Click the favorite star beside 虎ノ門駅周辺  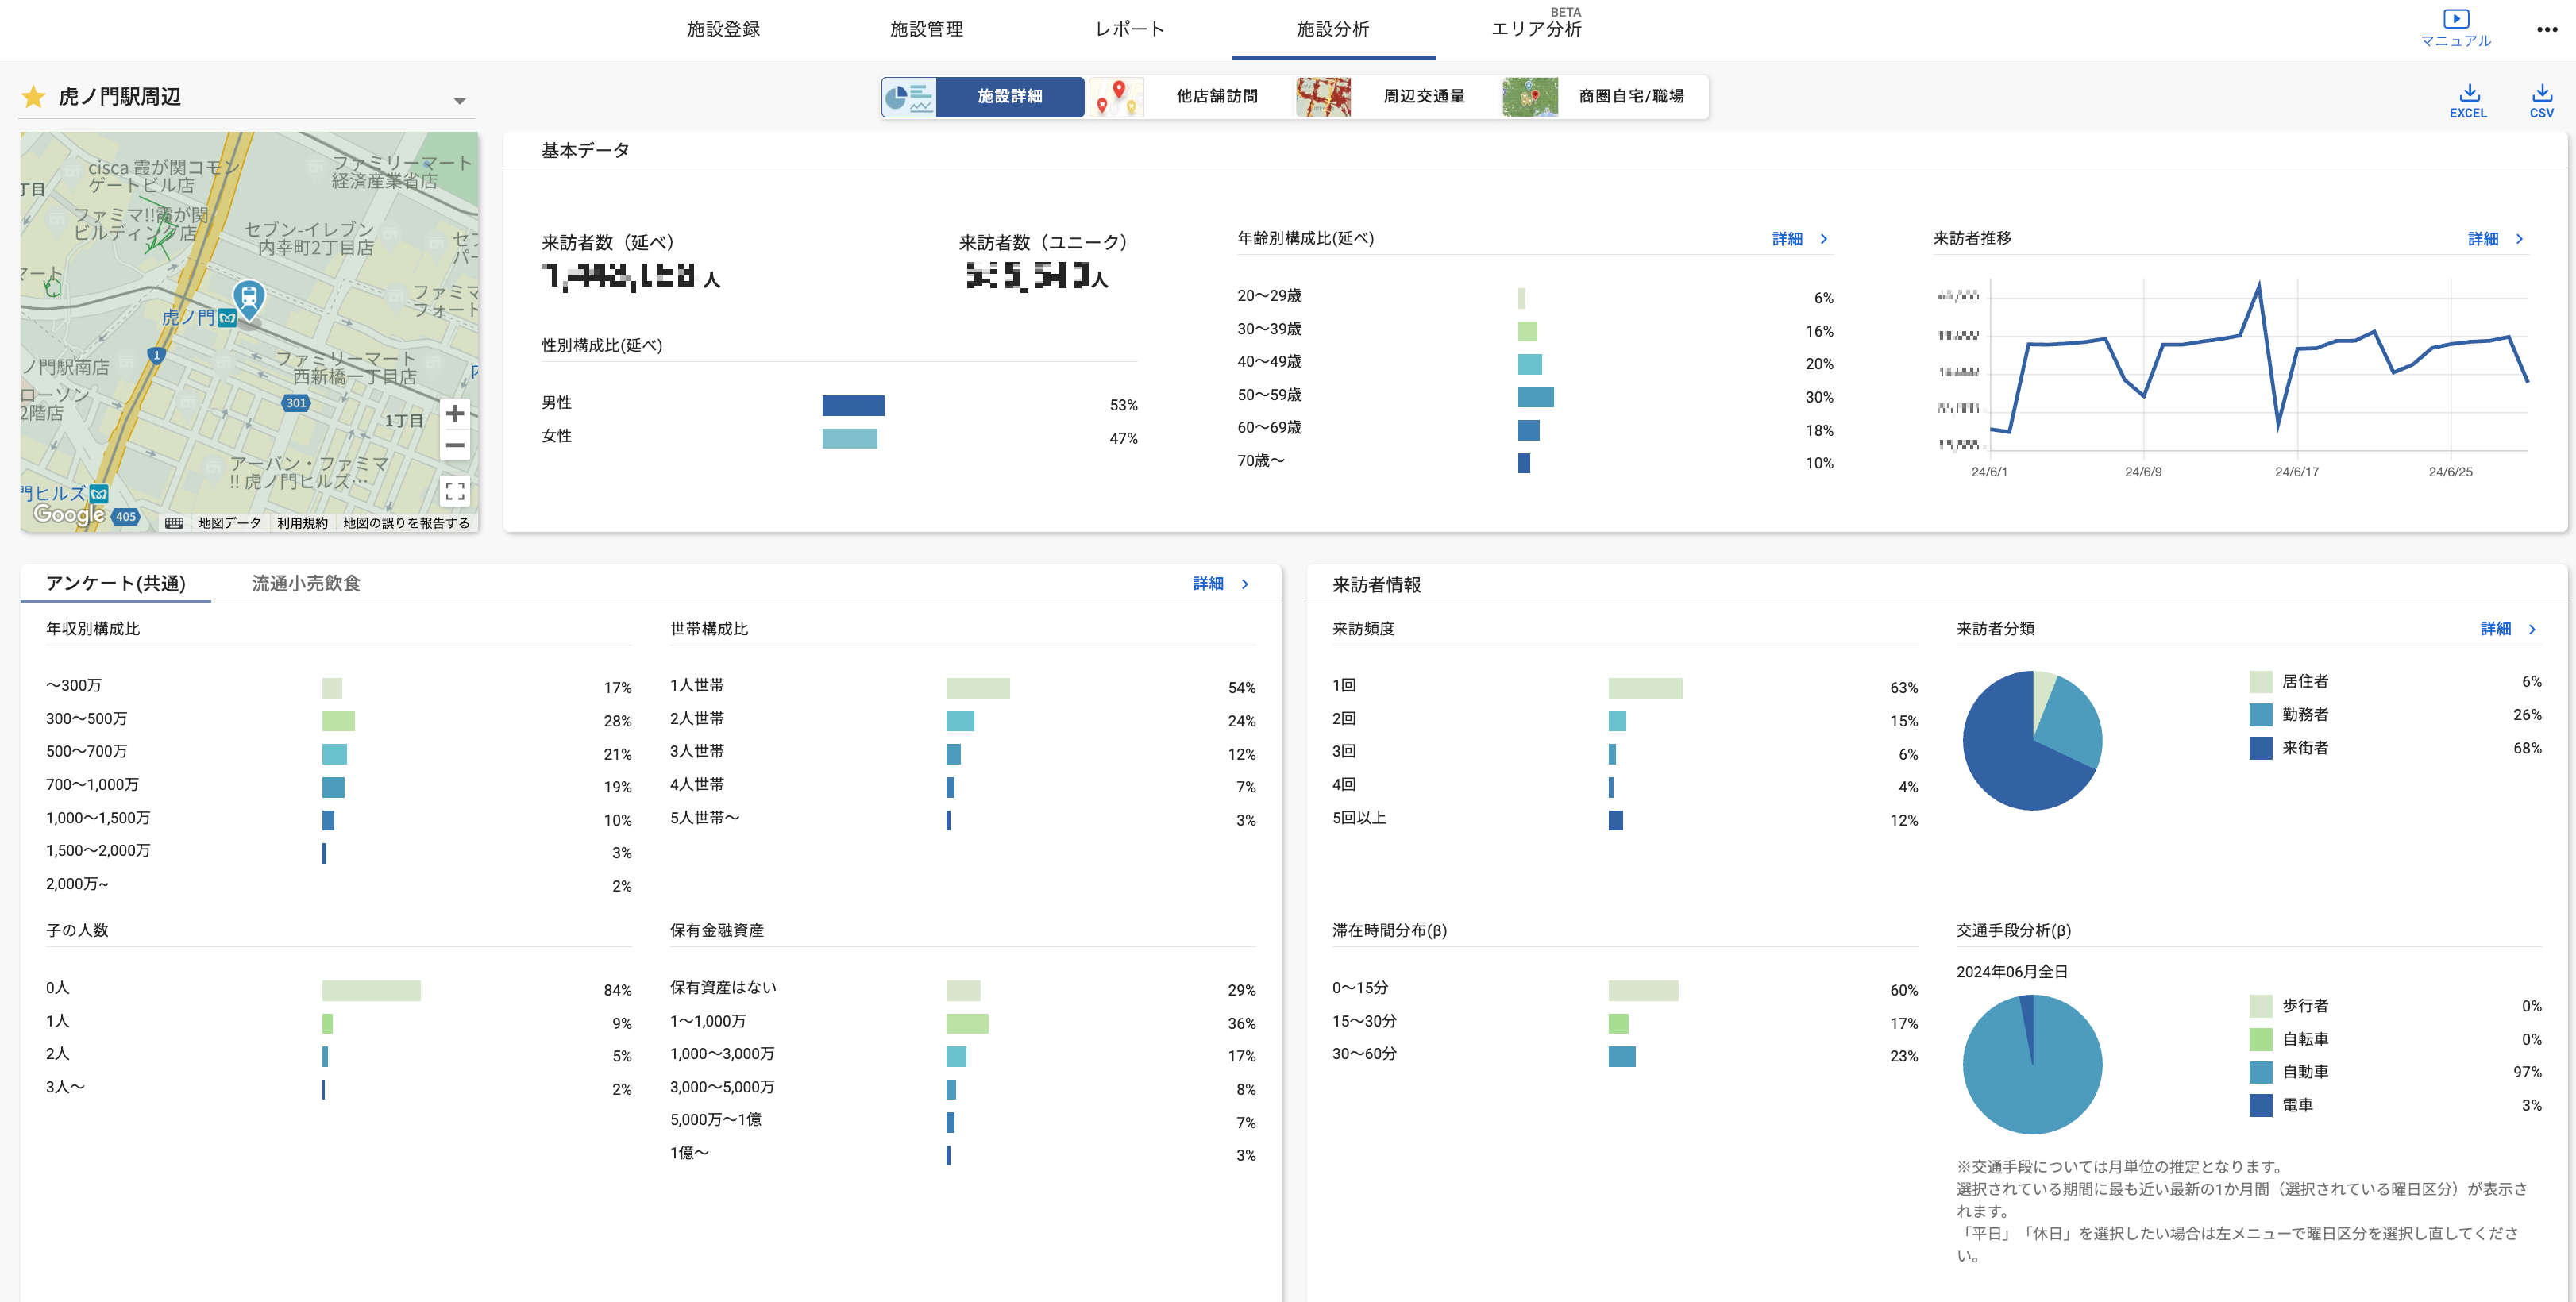pos(34,97)
